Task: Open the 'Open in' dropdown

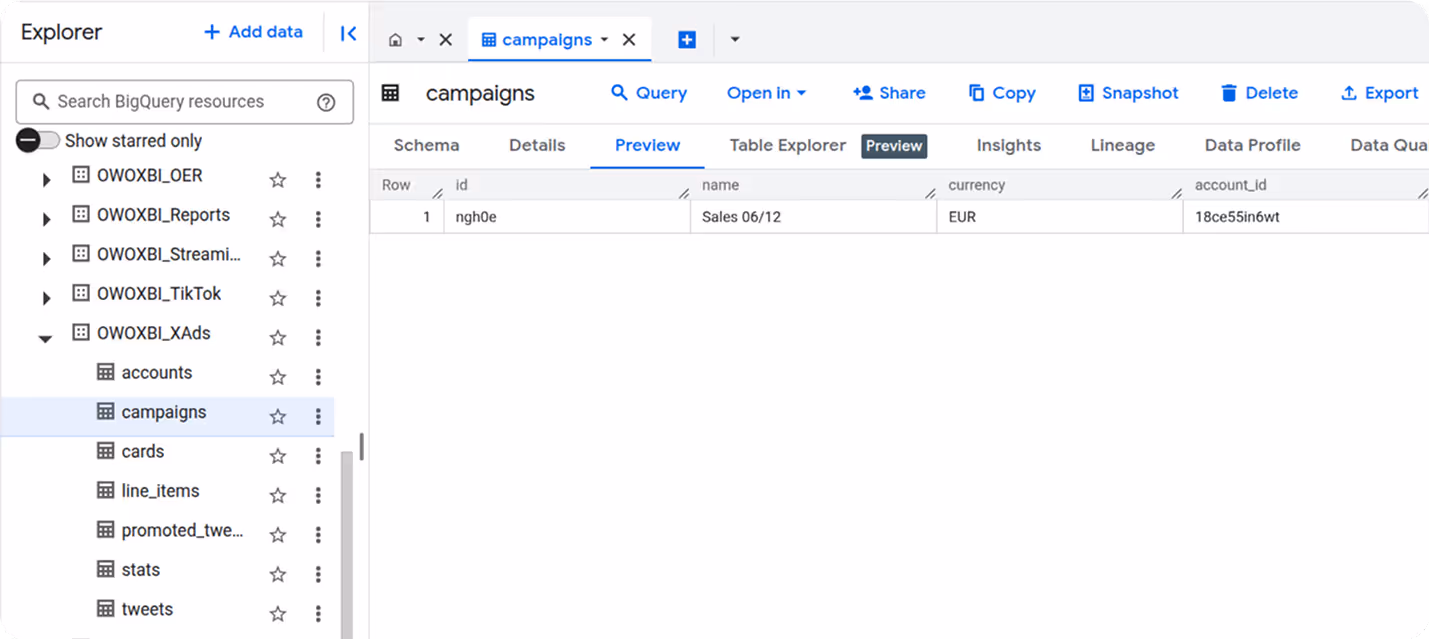Action: [x=766, y=93]
